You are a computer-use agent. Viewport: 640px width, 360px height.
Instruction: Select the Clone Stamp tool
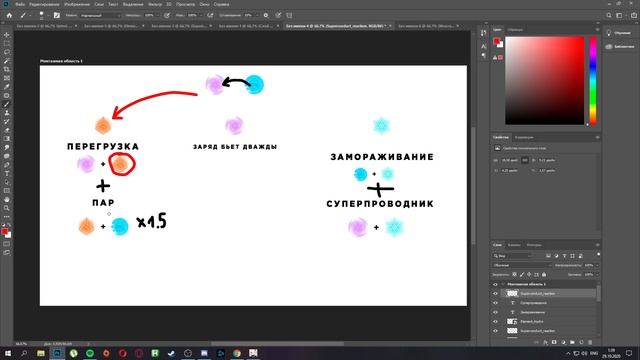(7, 113)
